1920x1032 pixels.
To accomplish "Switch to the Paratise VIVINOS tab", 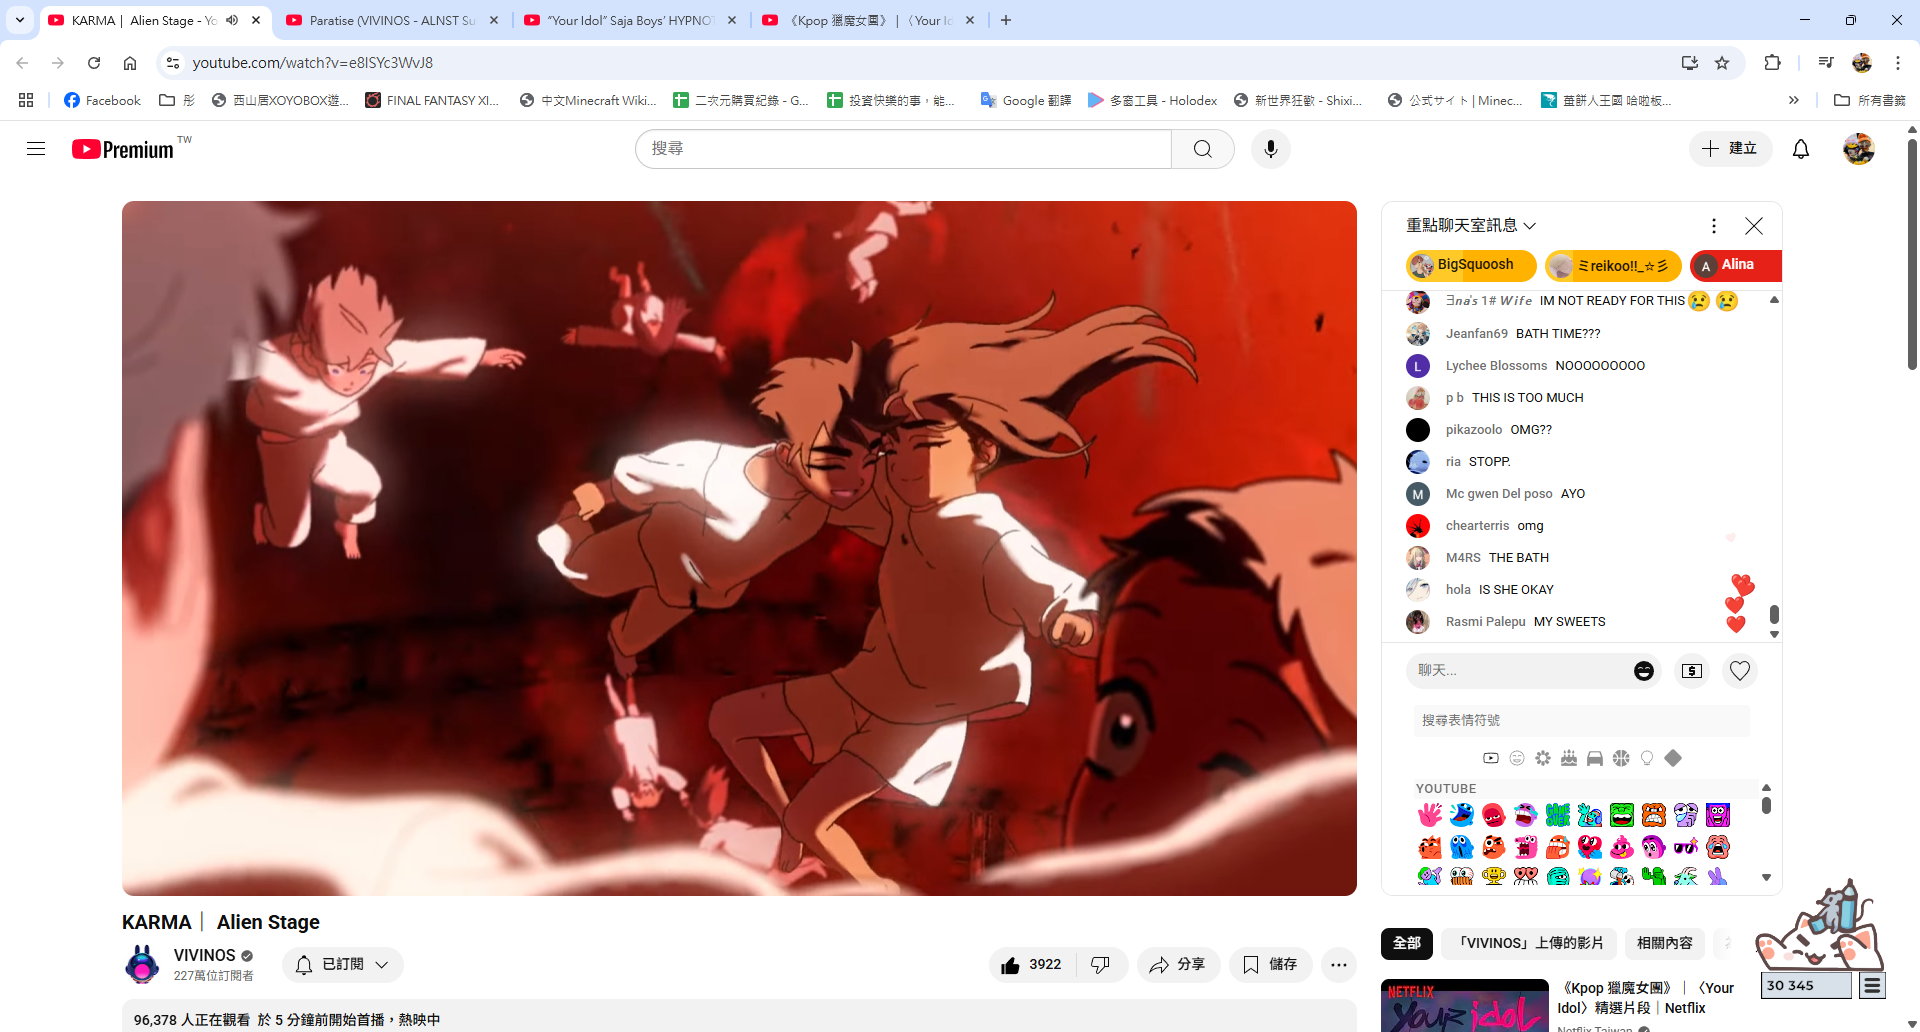I will [x=392, y=20].
